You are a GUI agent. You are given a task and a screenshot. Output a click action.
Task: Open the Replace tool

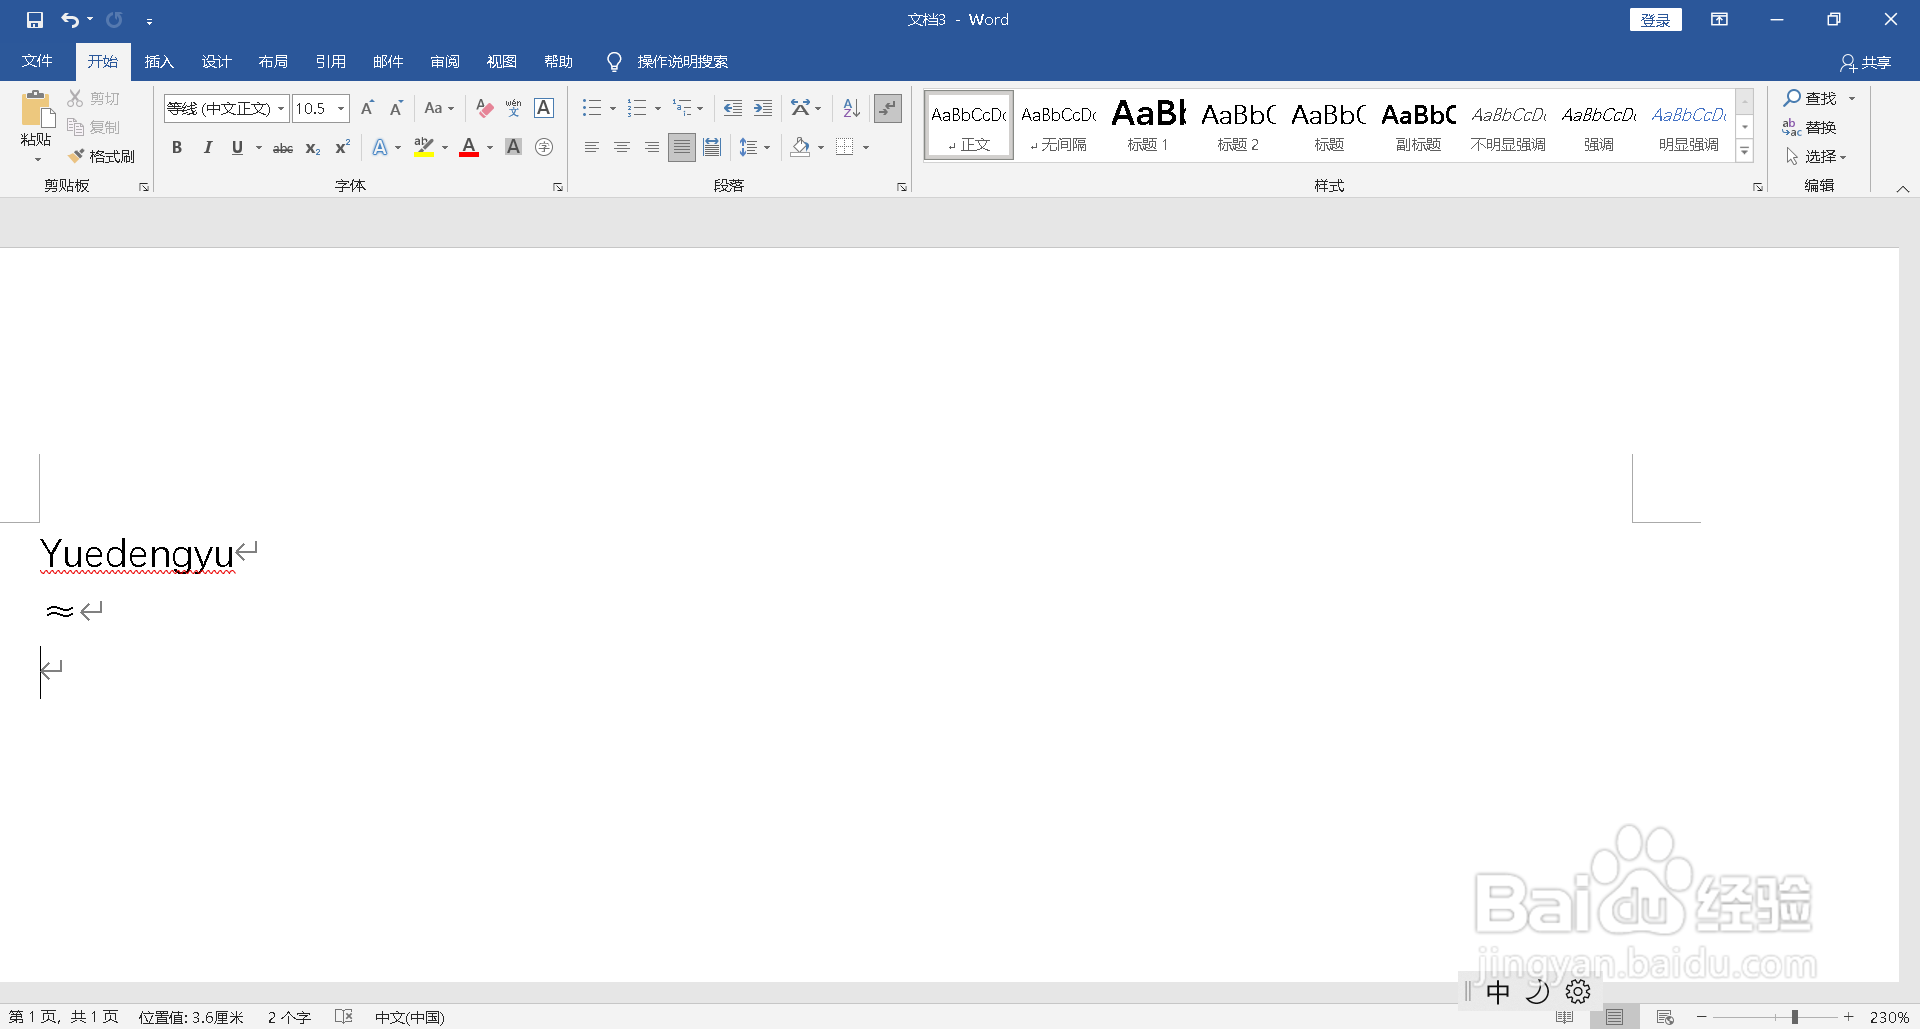pos(1810,127)
